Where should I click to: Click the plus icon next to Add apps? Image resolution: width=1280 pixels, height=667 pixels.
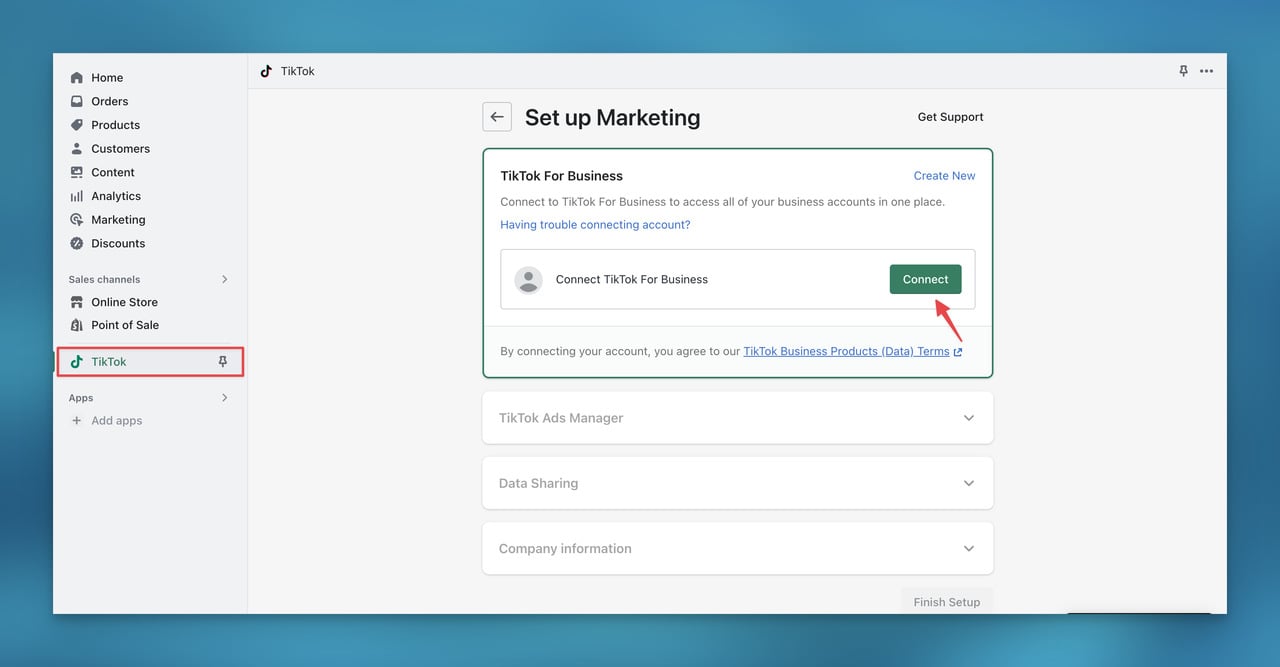click(77, 421)
